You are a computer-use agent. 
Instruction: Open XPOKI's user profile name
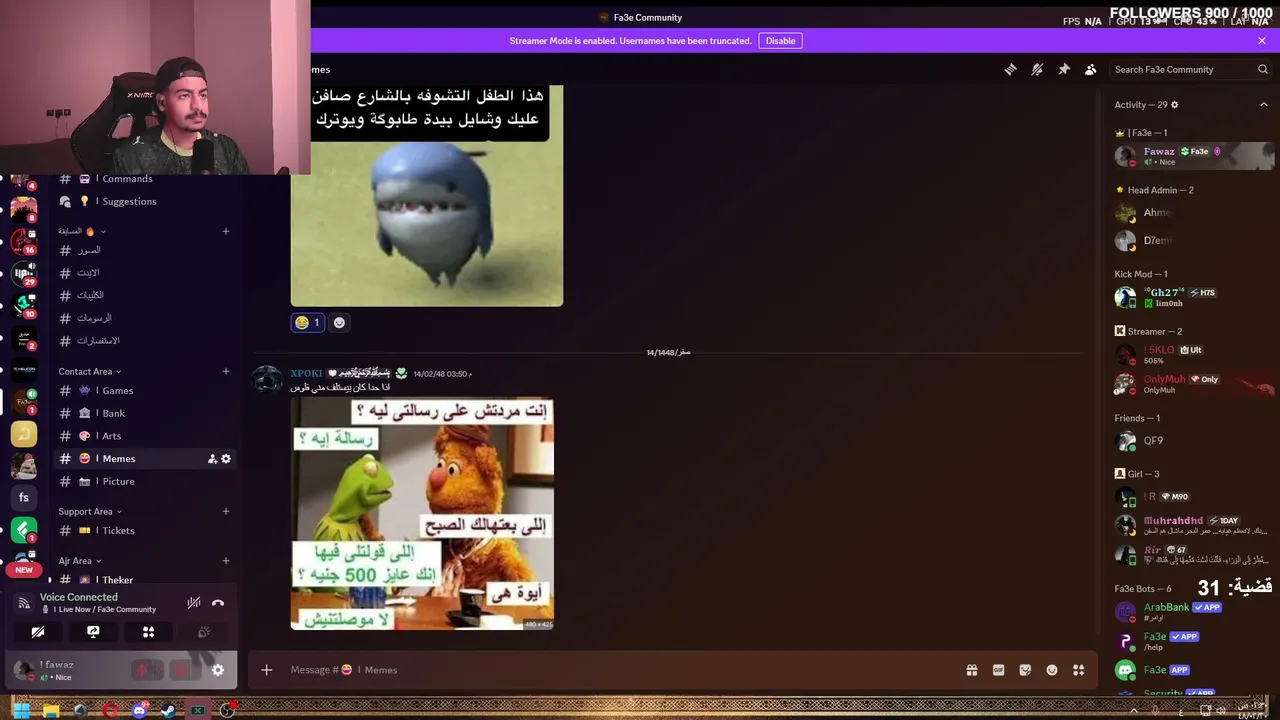[x=306, y=374]
